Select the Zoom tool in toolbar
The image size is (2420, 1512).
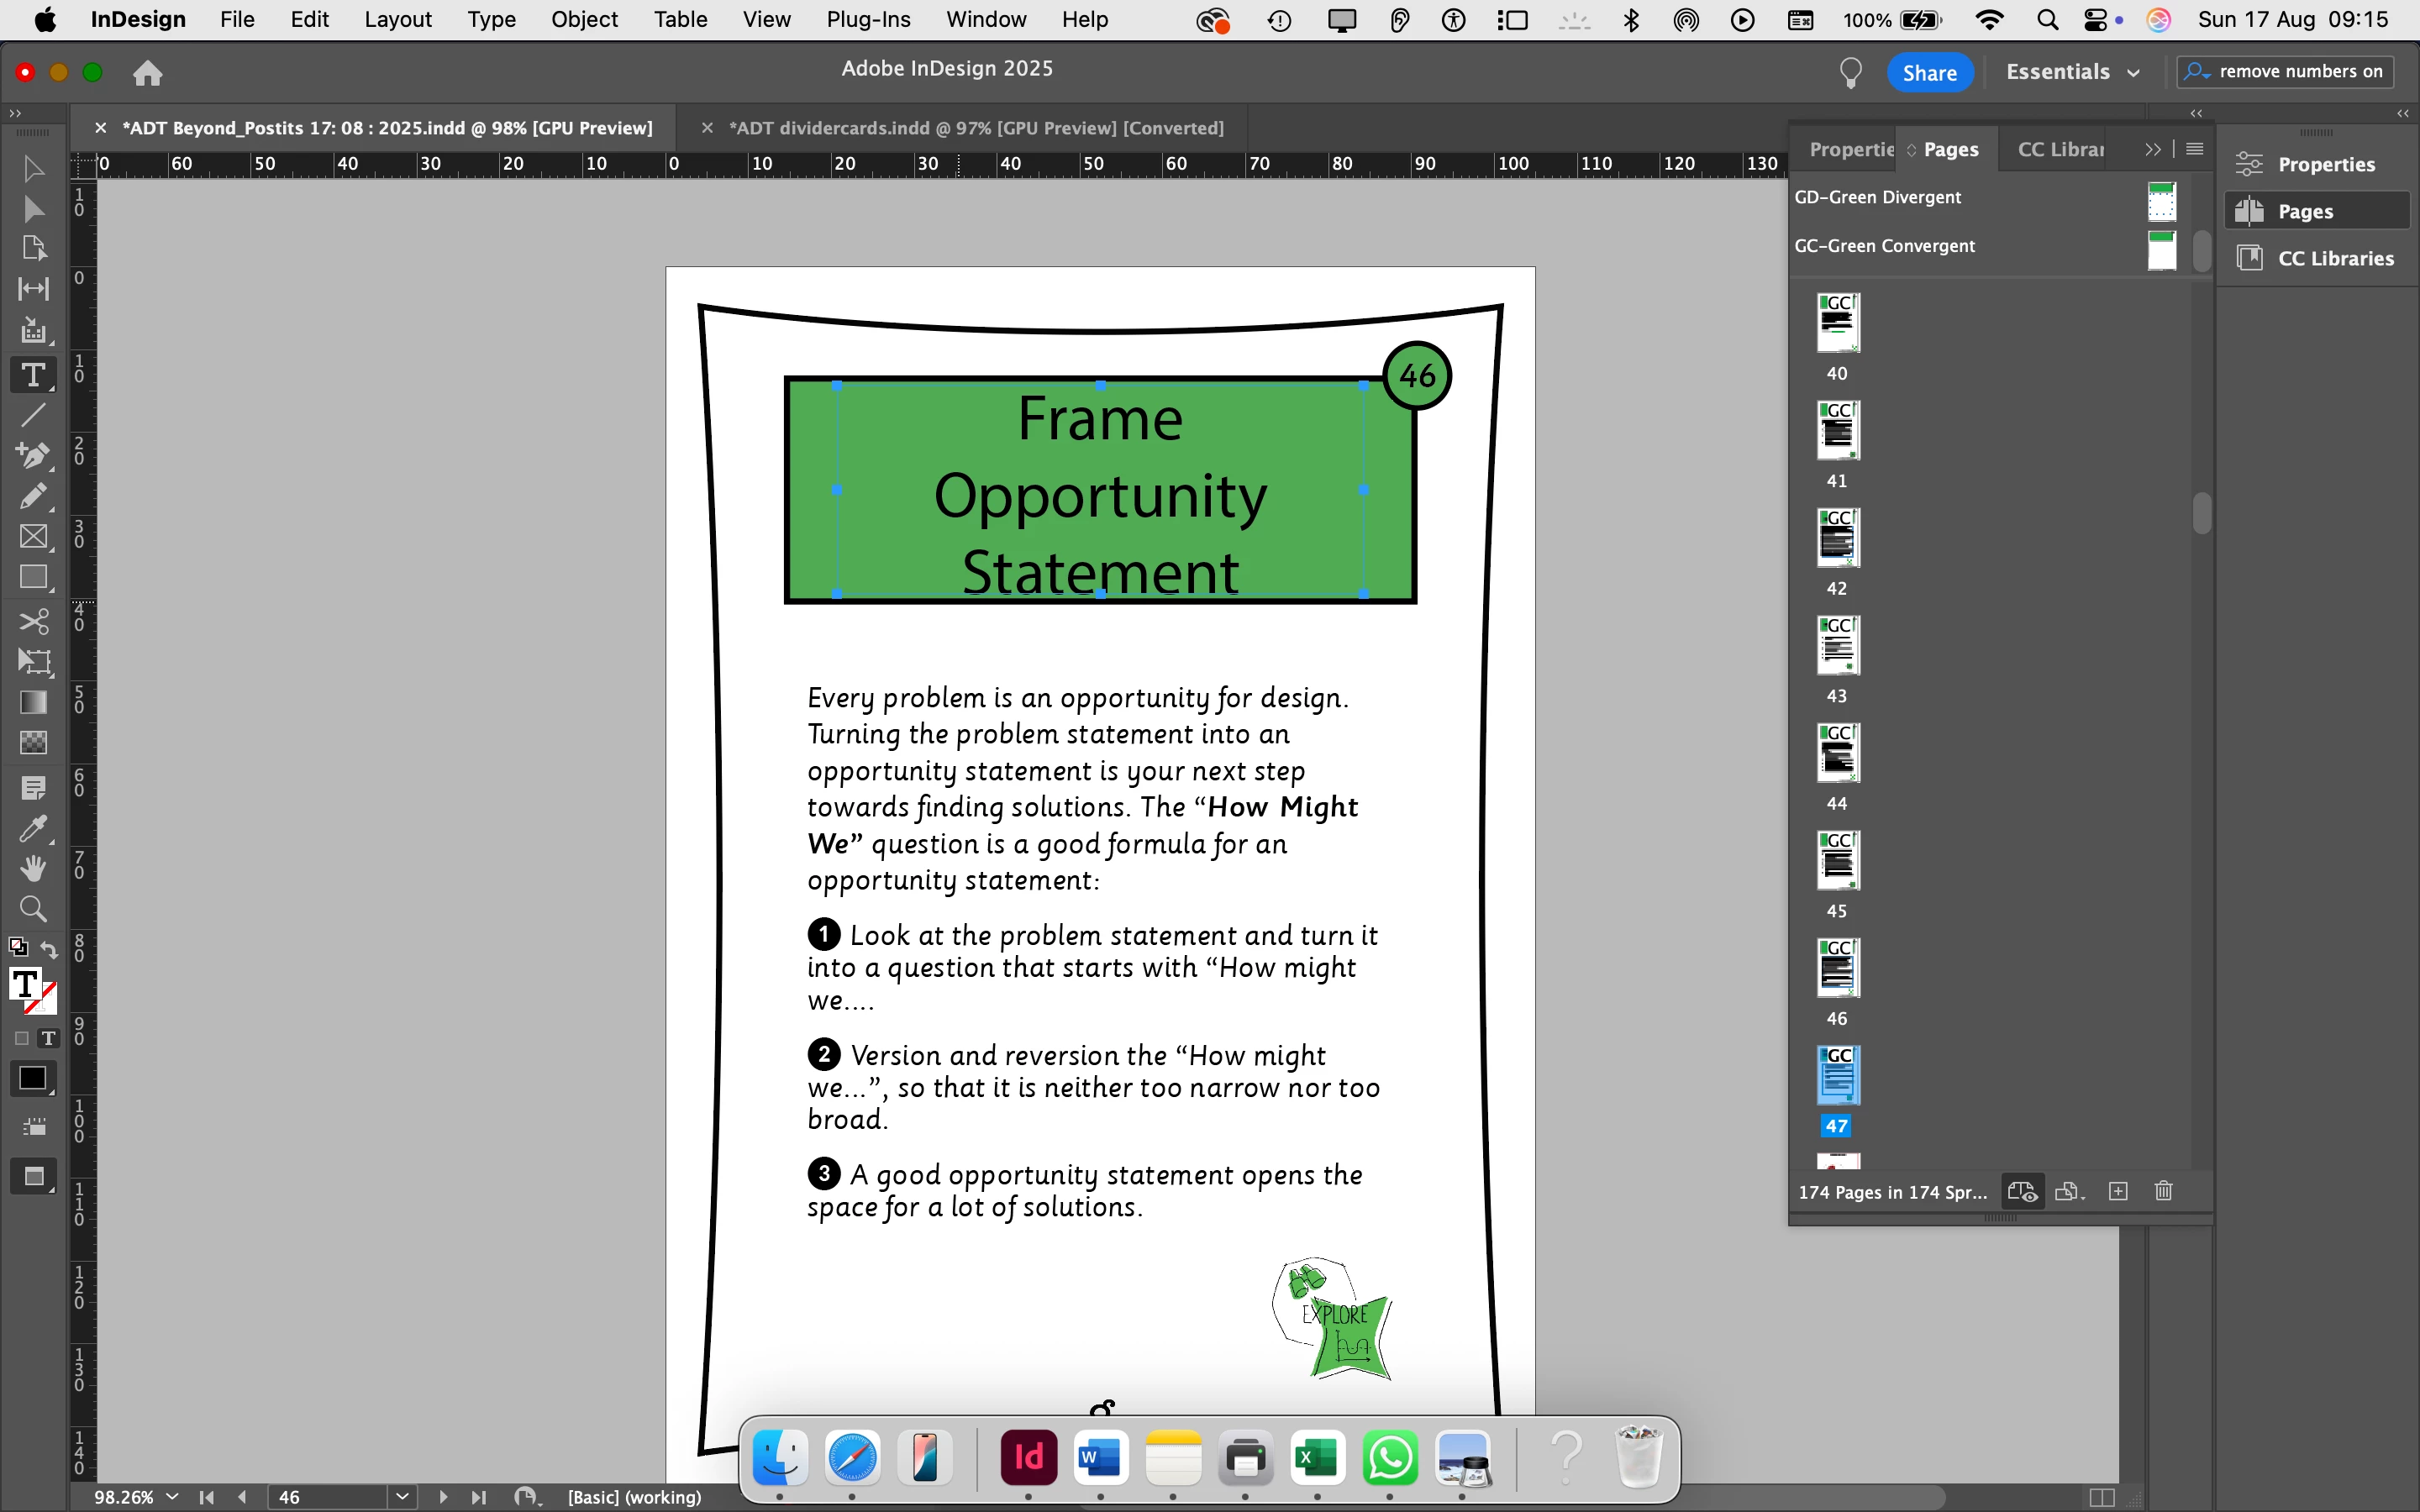[x=33, y=909]
